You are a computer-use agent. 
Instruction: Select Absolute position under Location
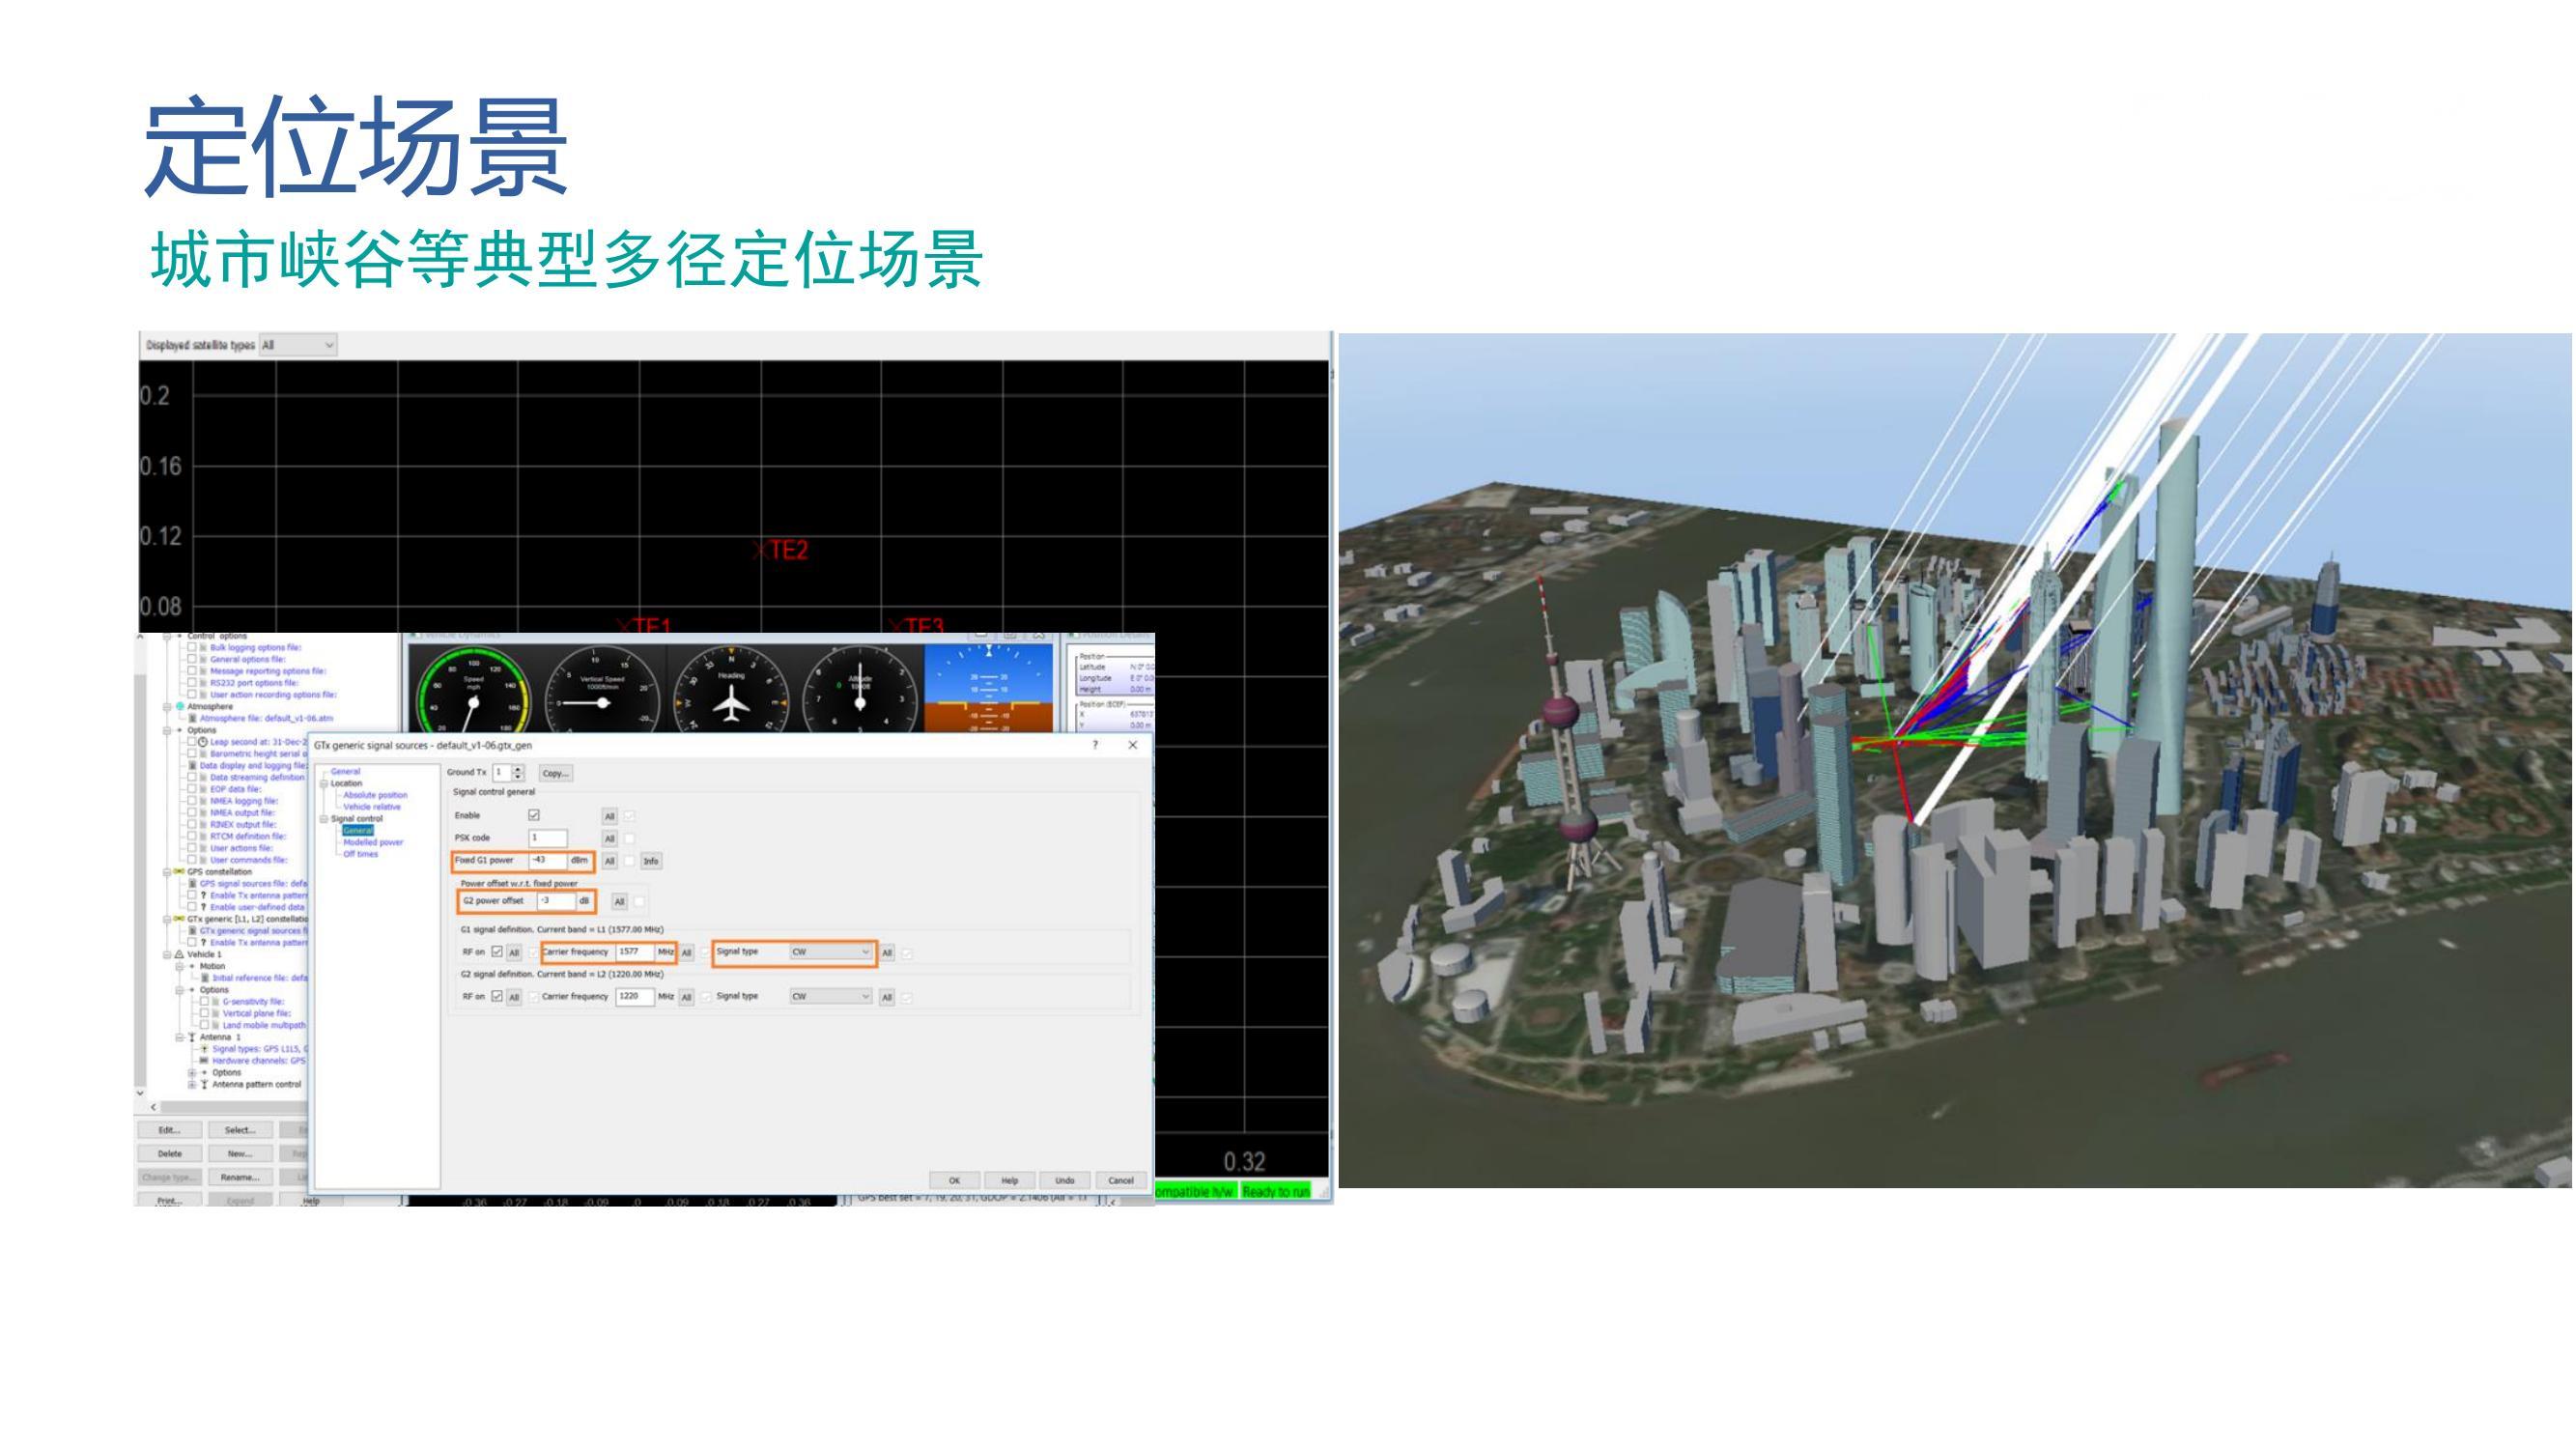coord(375,795)
